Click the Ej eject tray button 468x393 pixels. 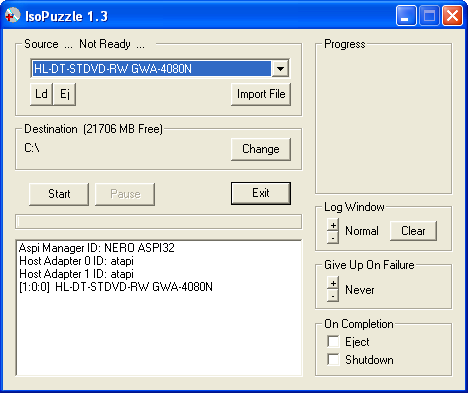click(65, 94)
